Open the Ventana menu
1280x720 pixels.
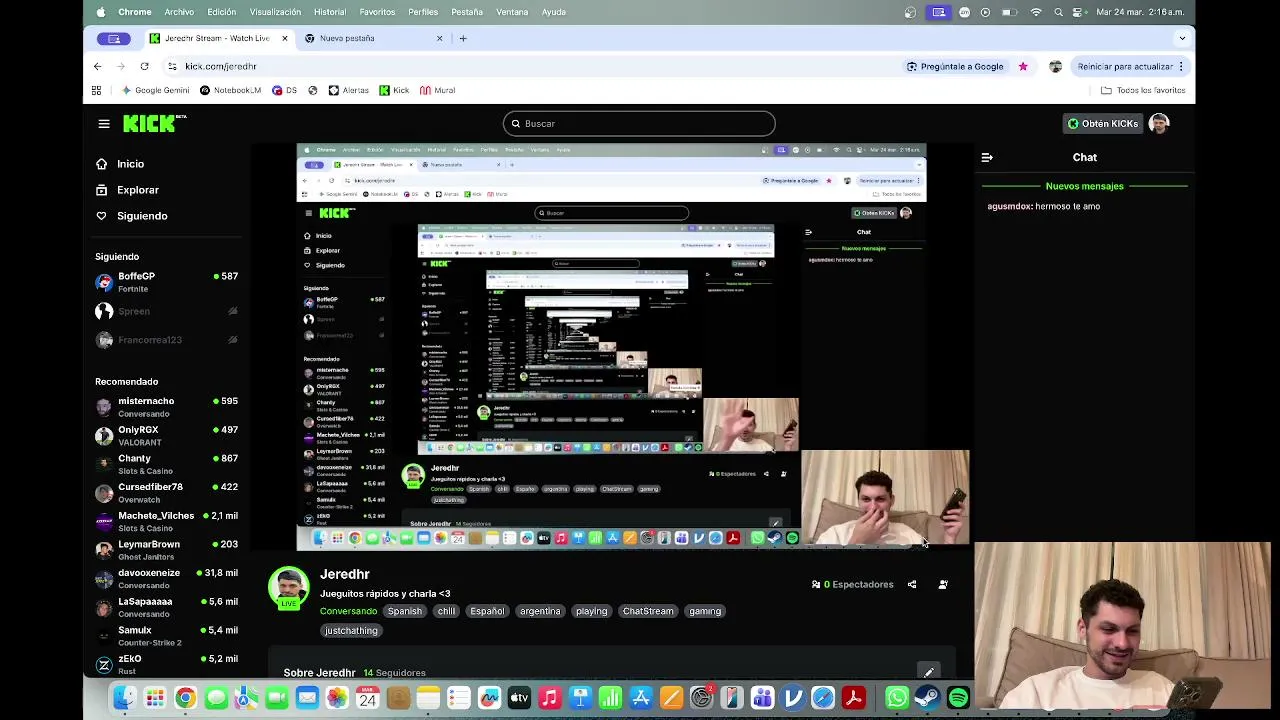[512, 12]
